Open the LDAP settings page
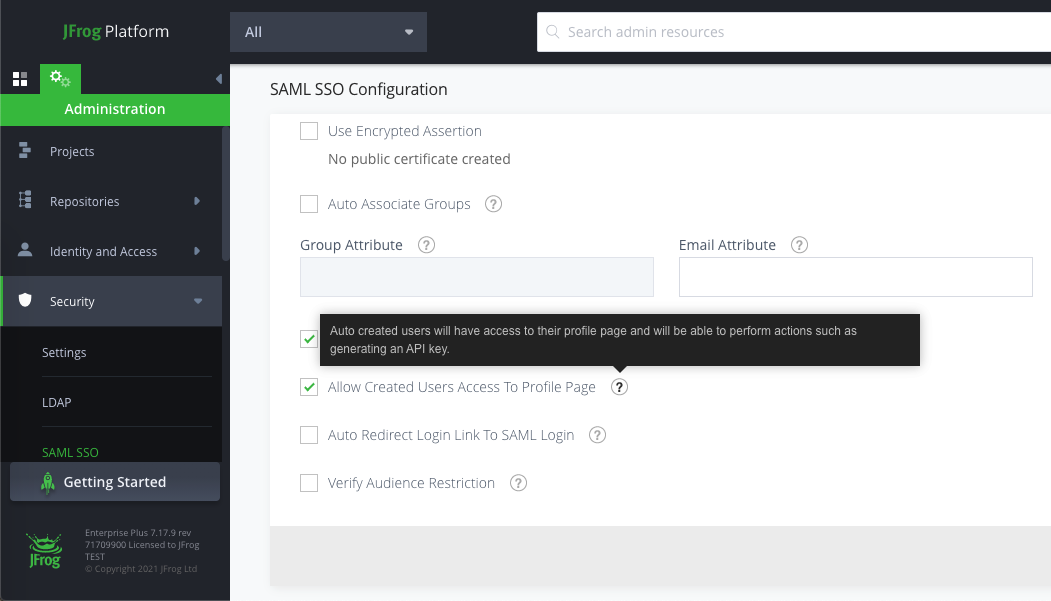Image resolution: width=1051 pixels, height=601 pixels. tap(57, 402)
